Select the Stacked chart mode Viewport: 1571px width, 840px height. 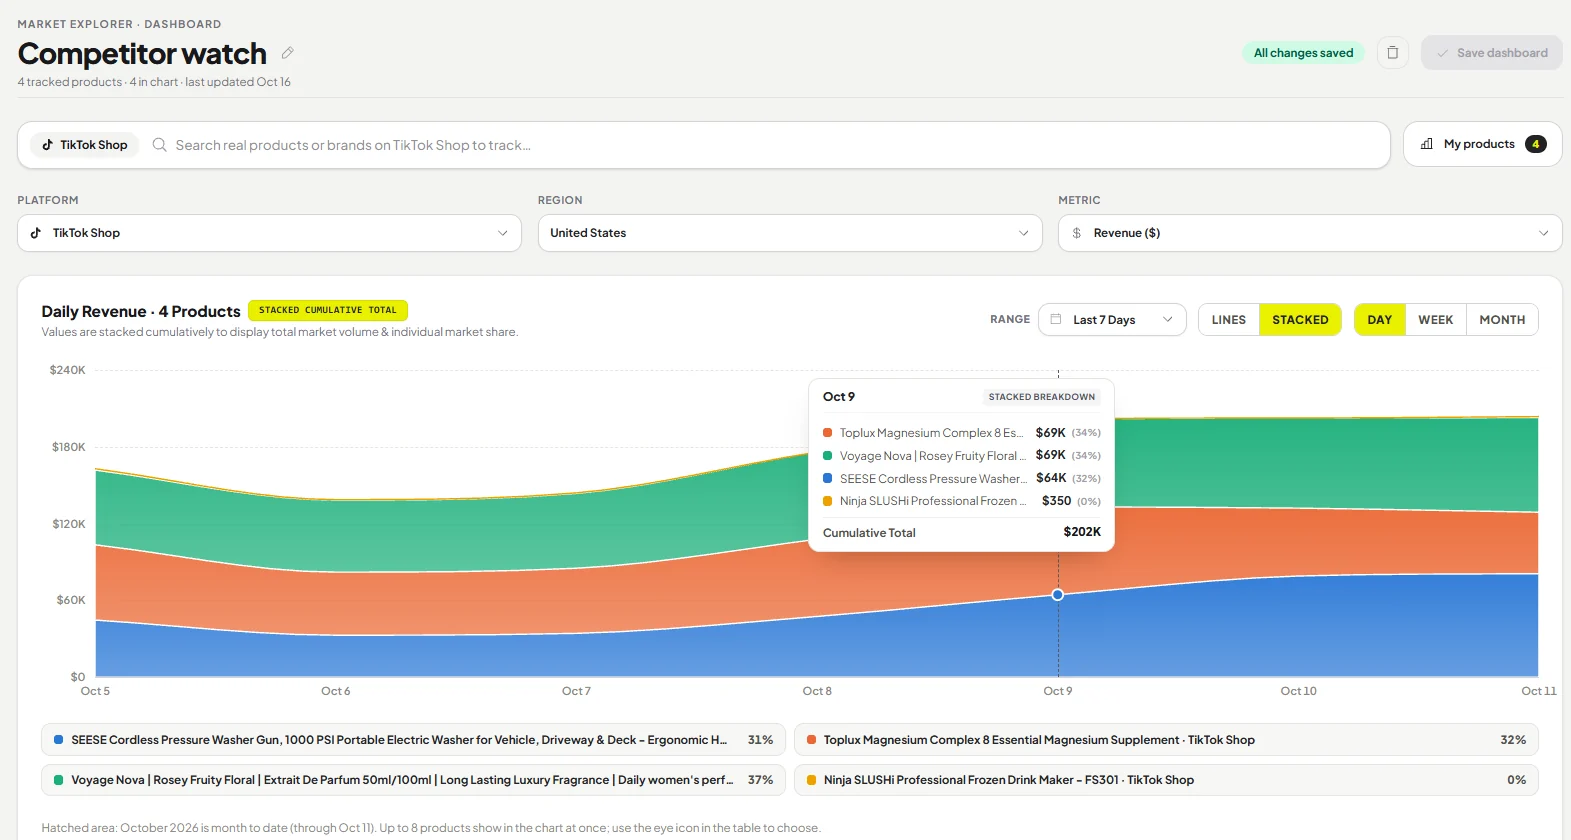click(1300, 320)
